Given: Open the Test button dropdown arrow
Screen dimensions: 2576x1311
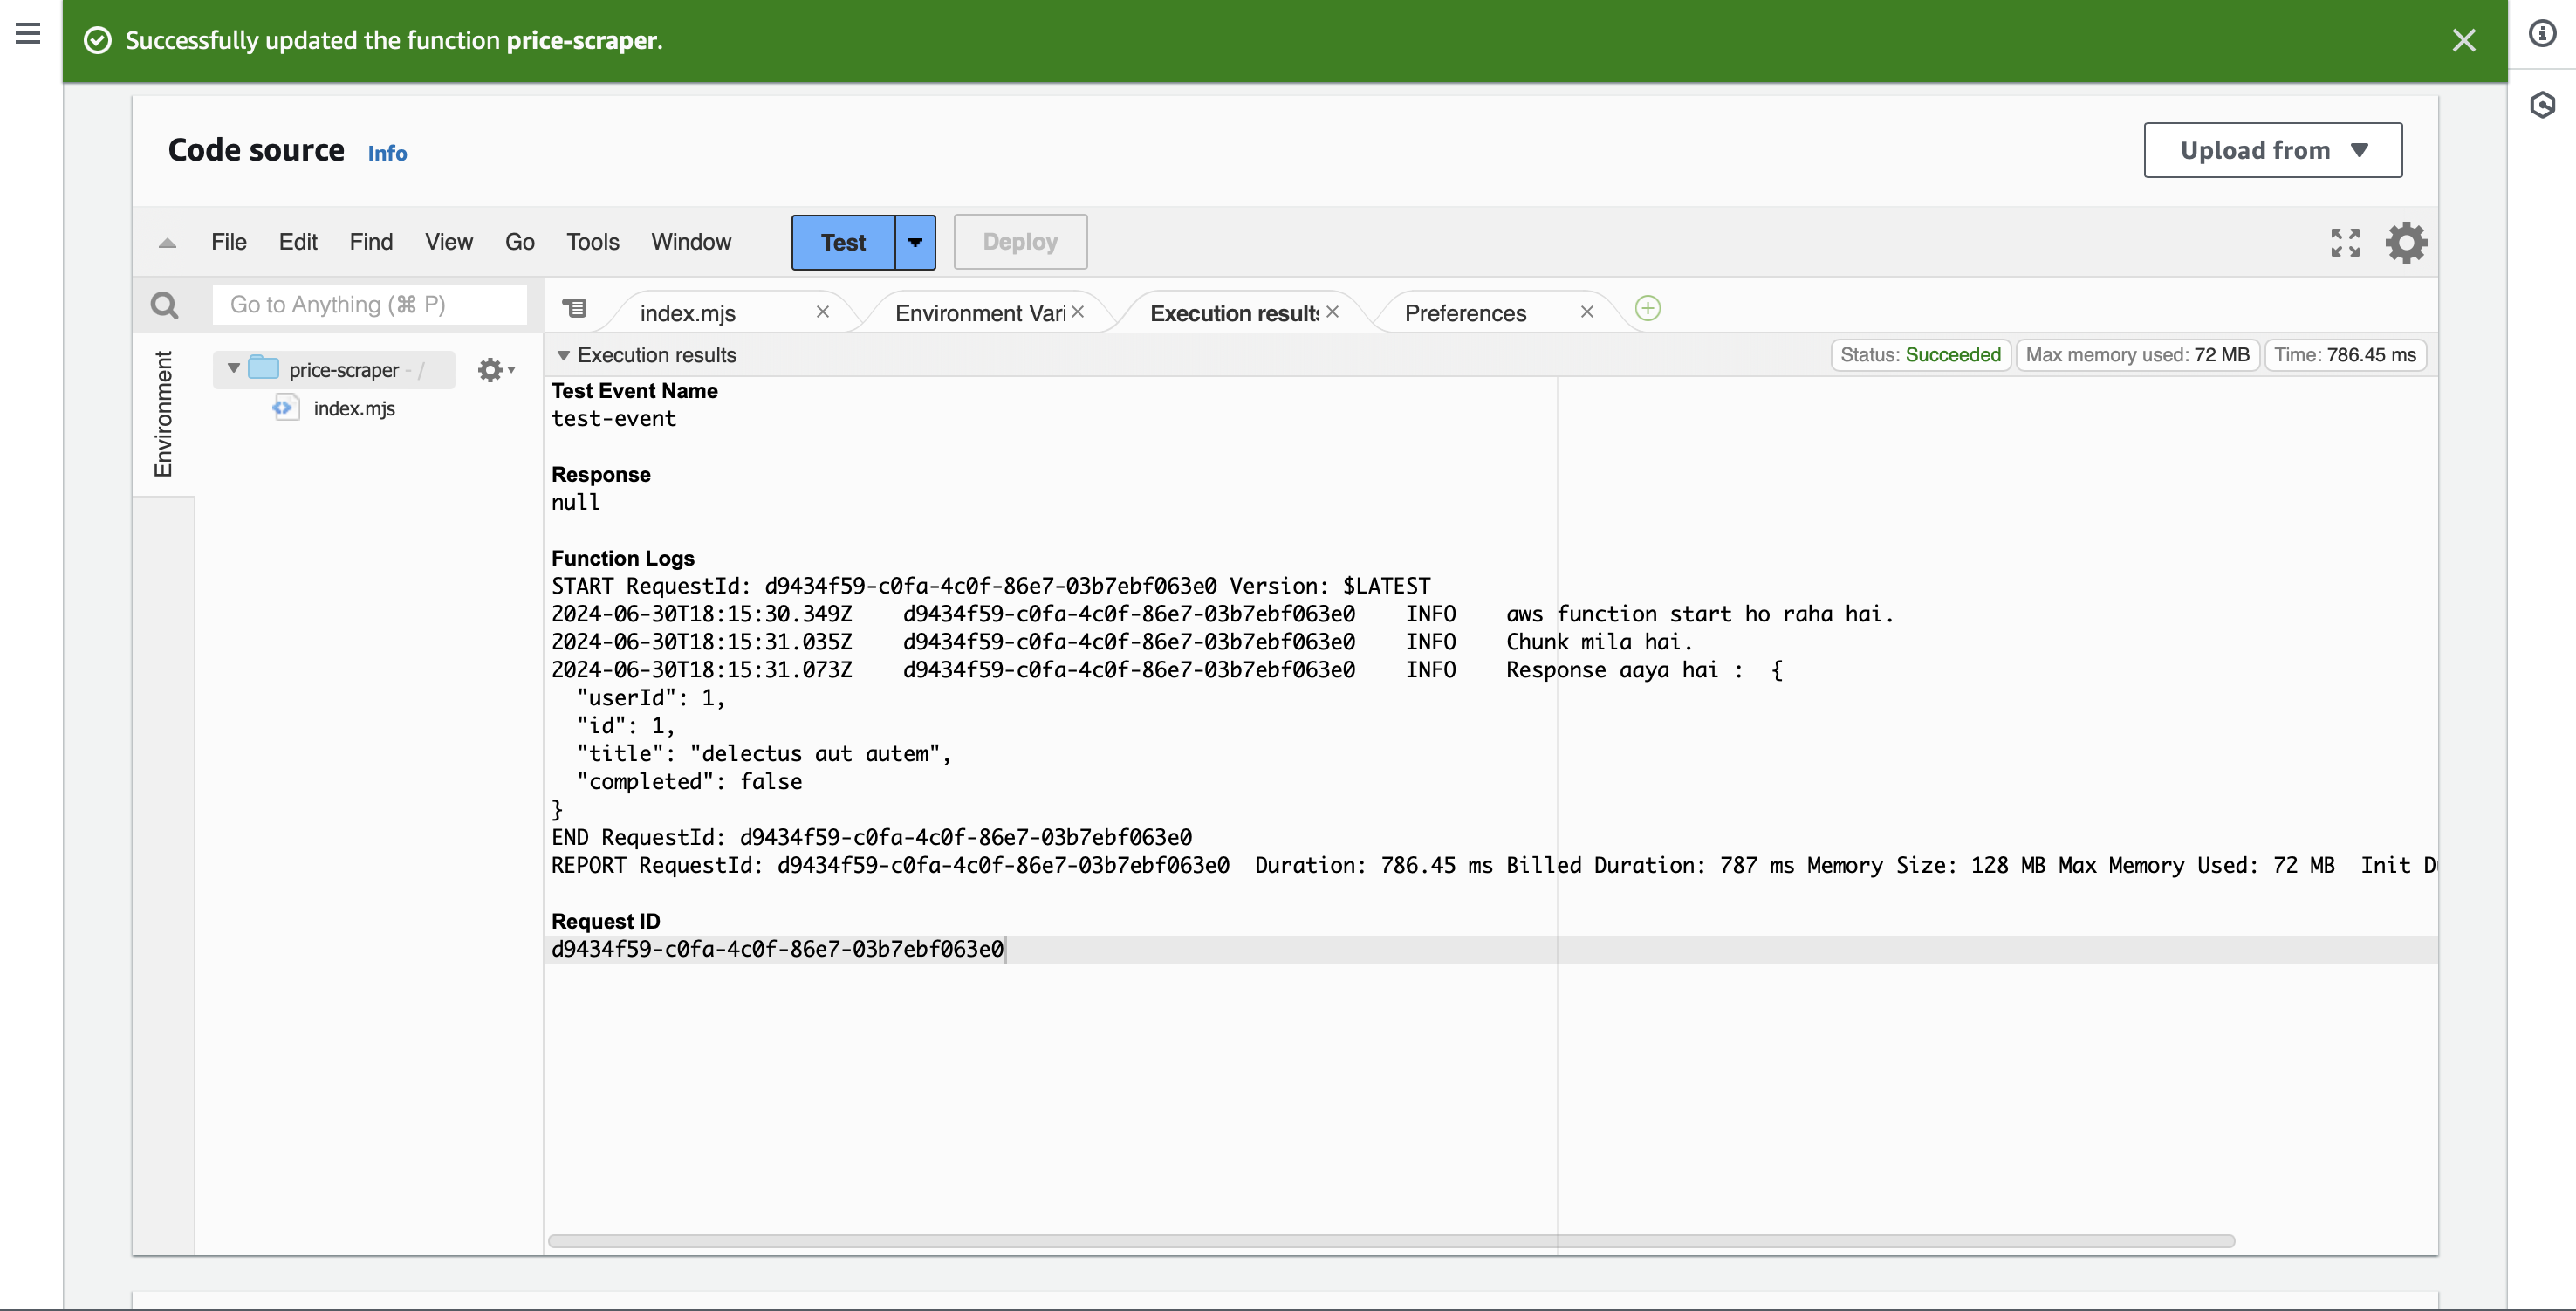Looking at the screenshot, I should [x=915, y=242].
